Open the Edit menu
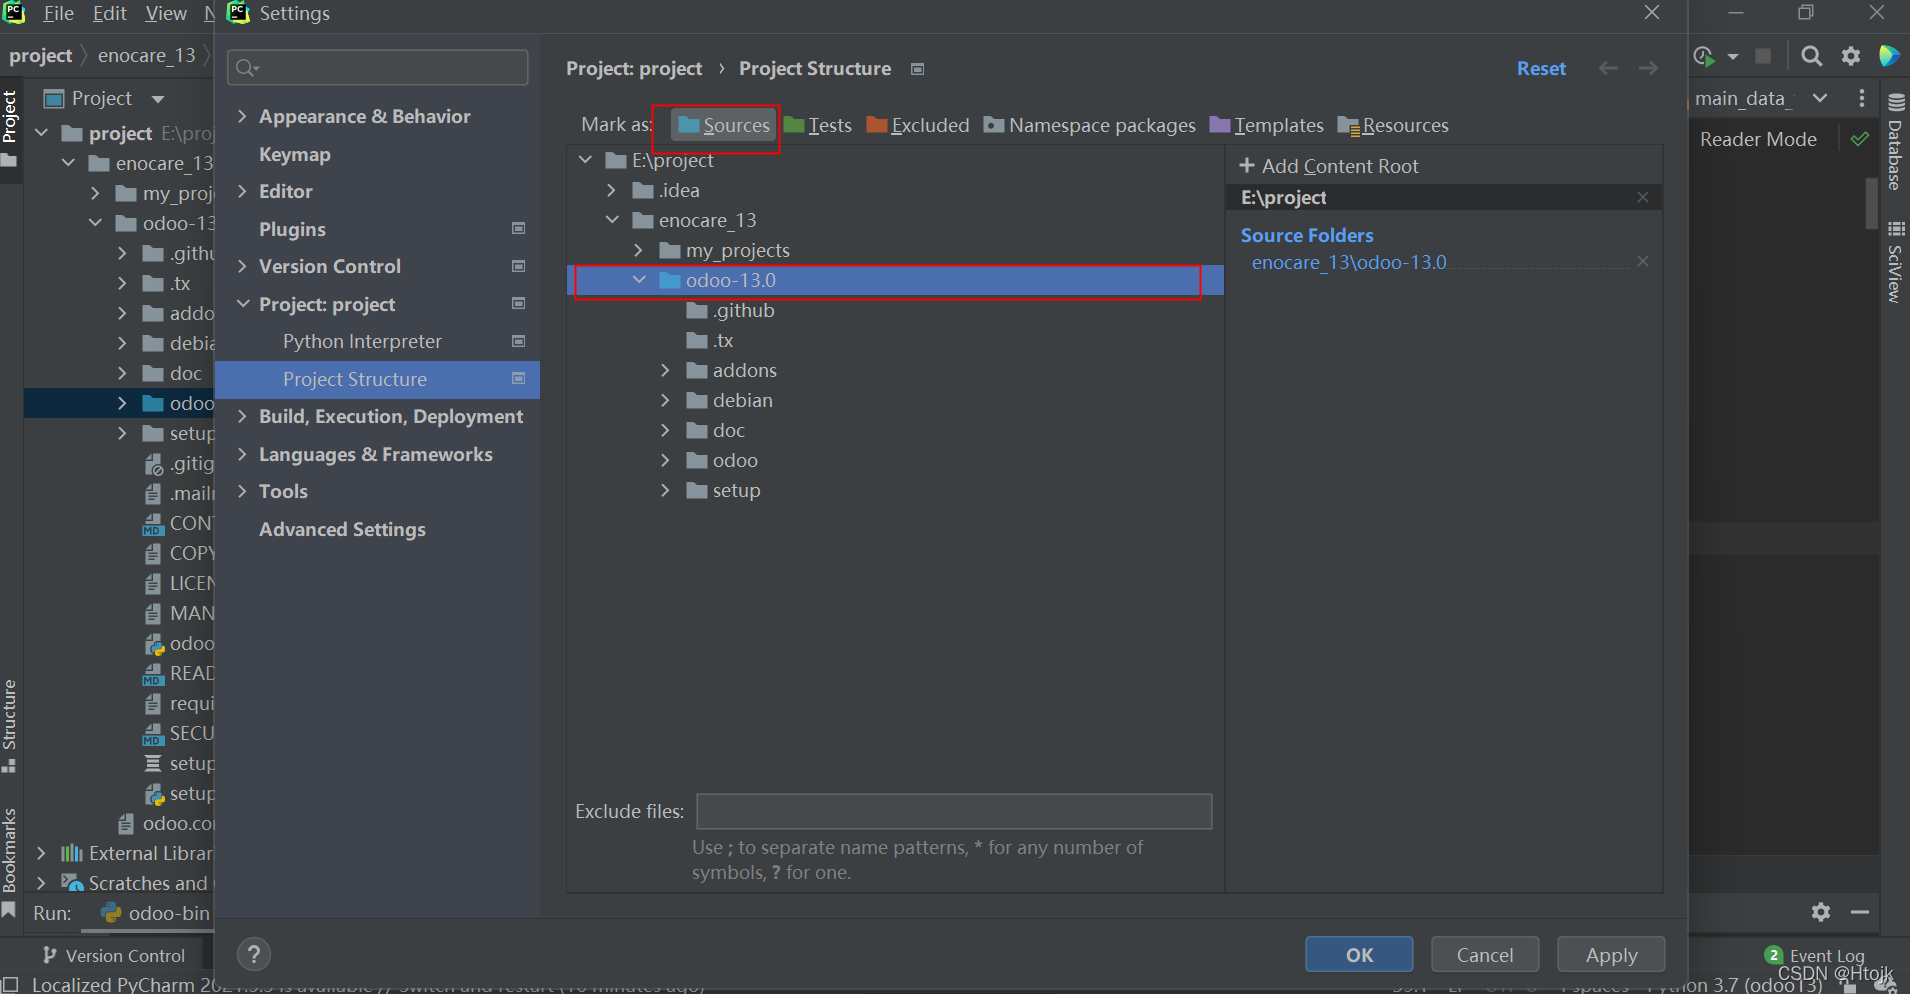The height and width of the screenshot is (994, 1910). click(x=109, y=13)
